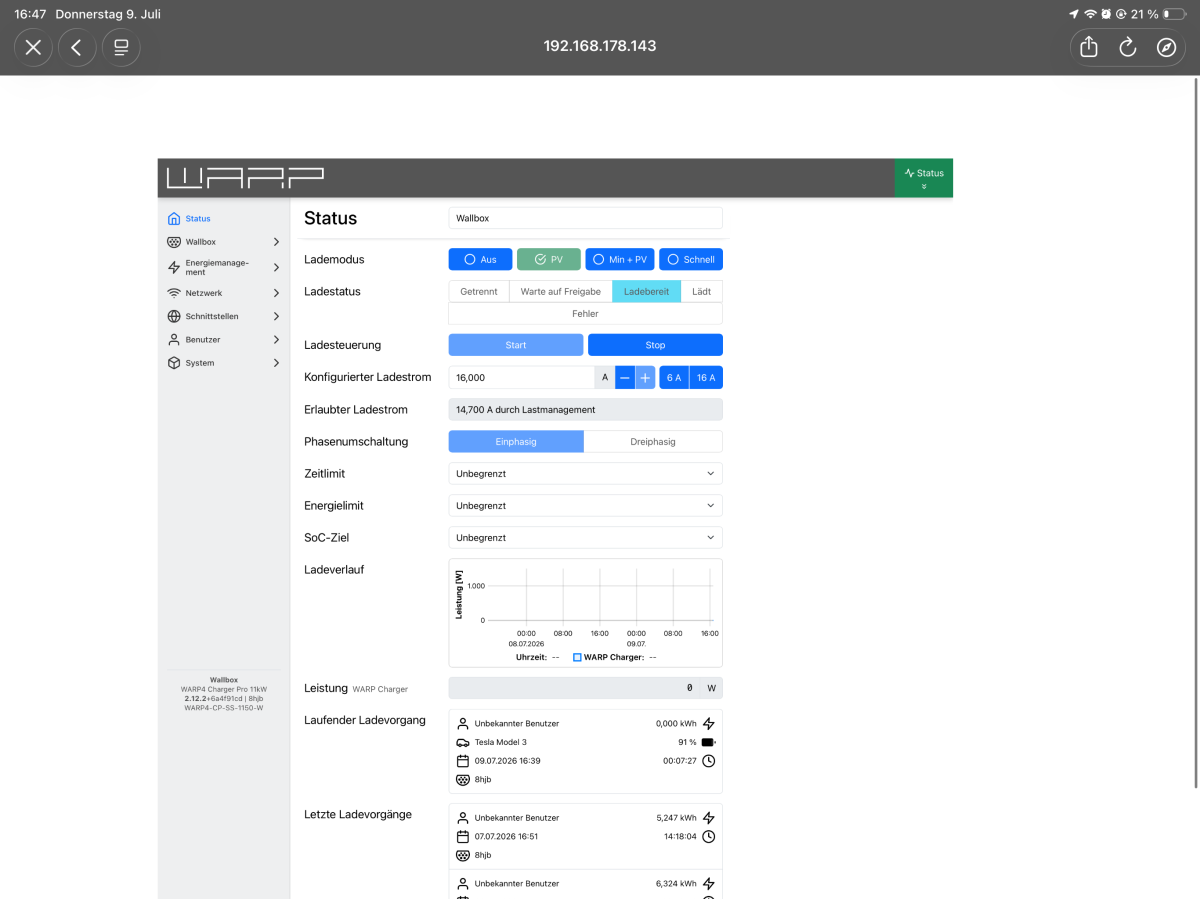Image resolution: width=1200 pixels, height=899 pixels.
Task: Click the calendar icon next to 07.07.2026 16:51
Action: (x=462, y=837)
